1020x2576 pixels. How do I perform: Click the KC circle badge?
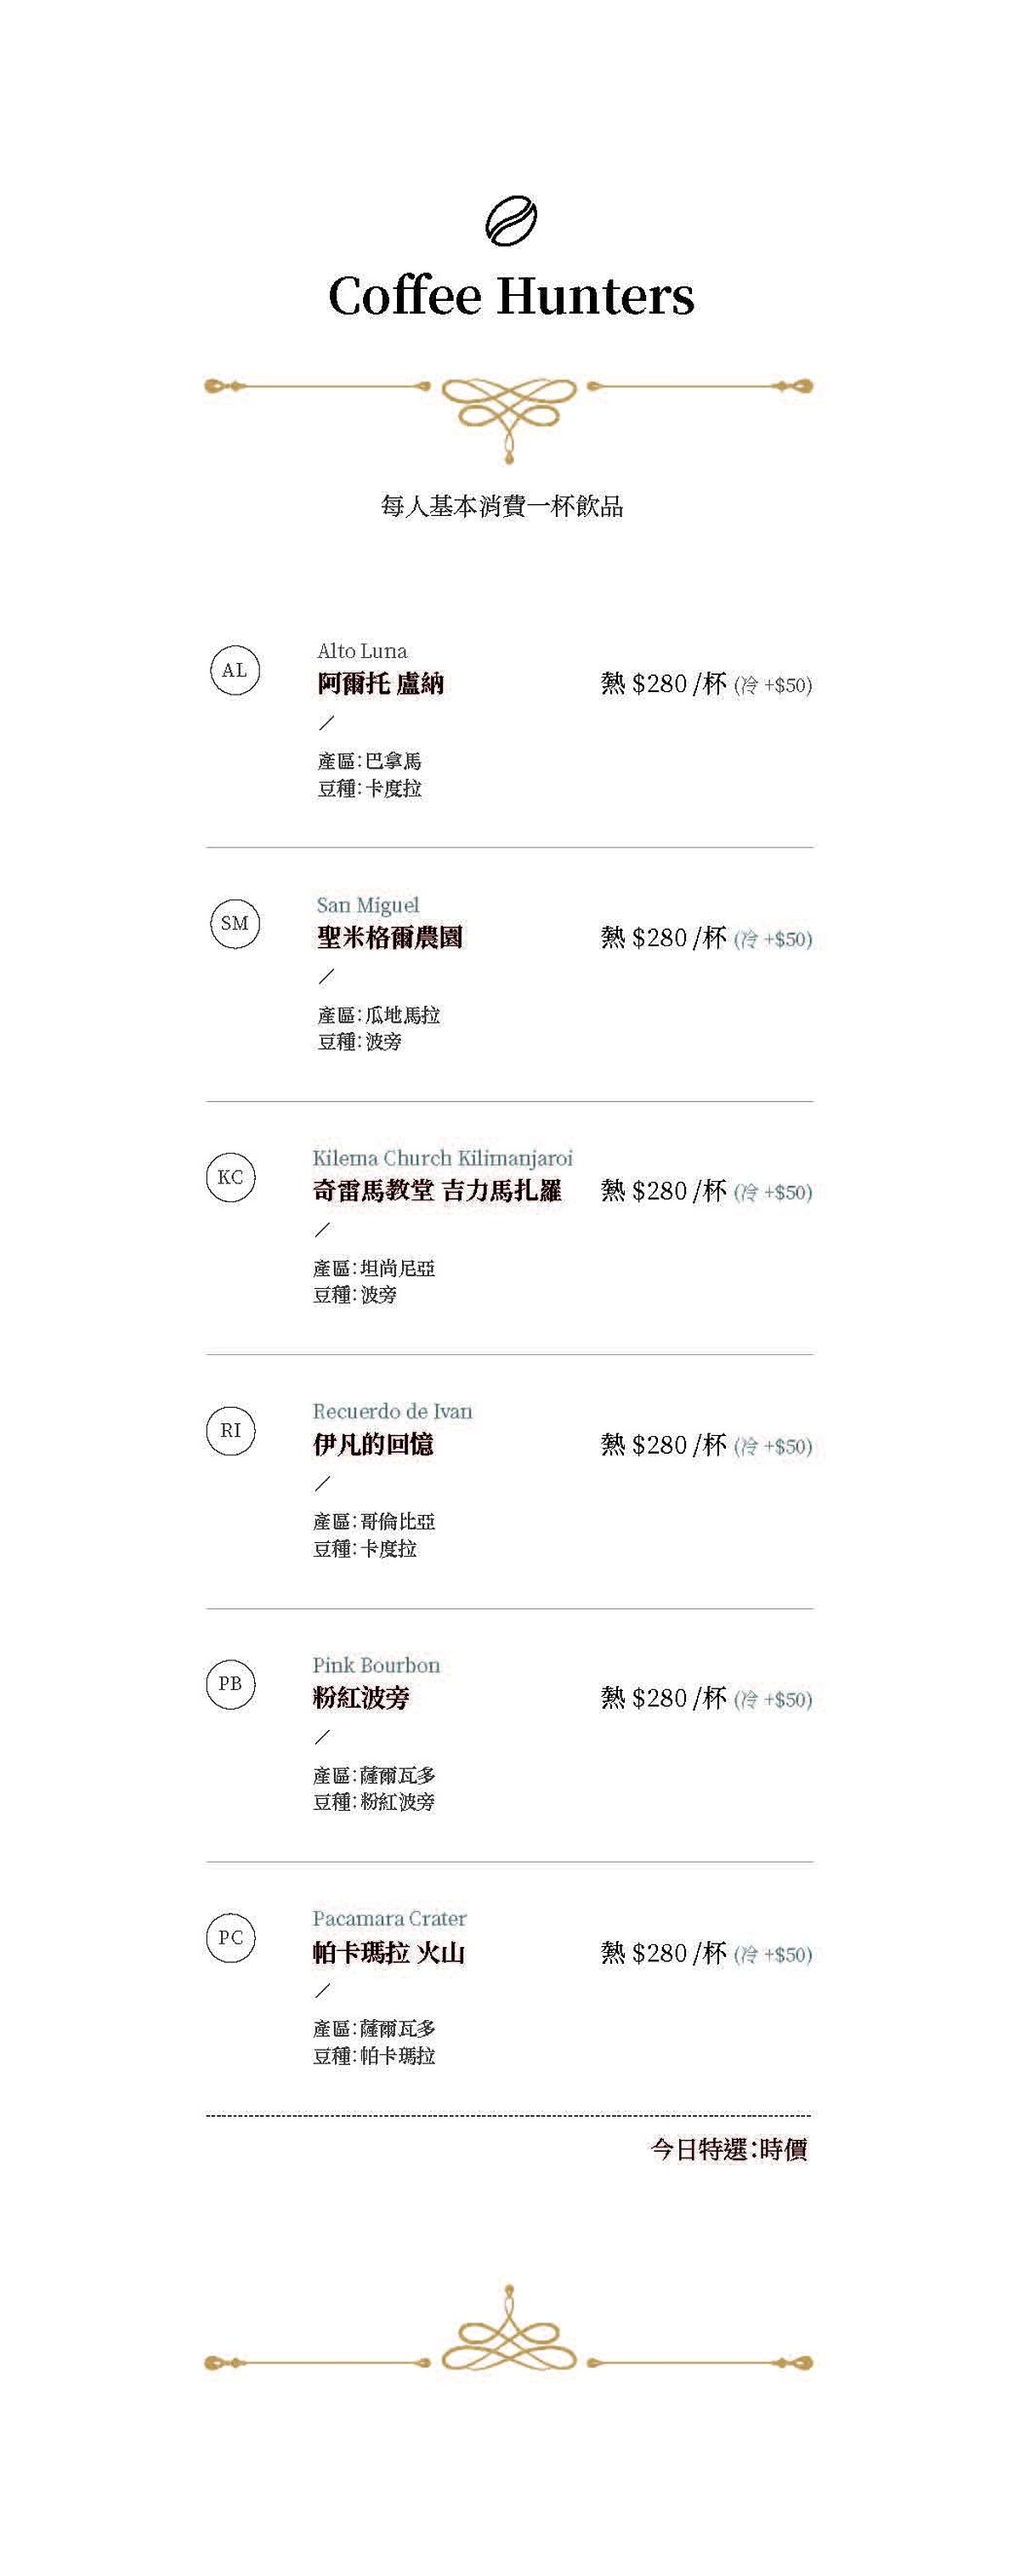click(231, 1177)
